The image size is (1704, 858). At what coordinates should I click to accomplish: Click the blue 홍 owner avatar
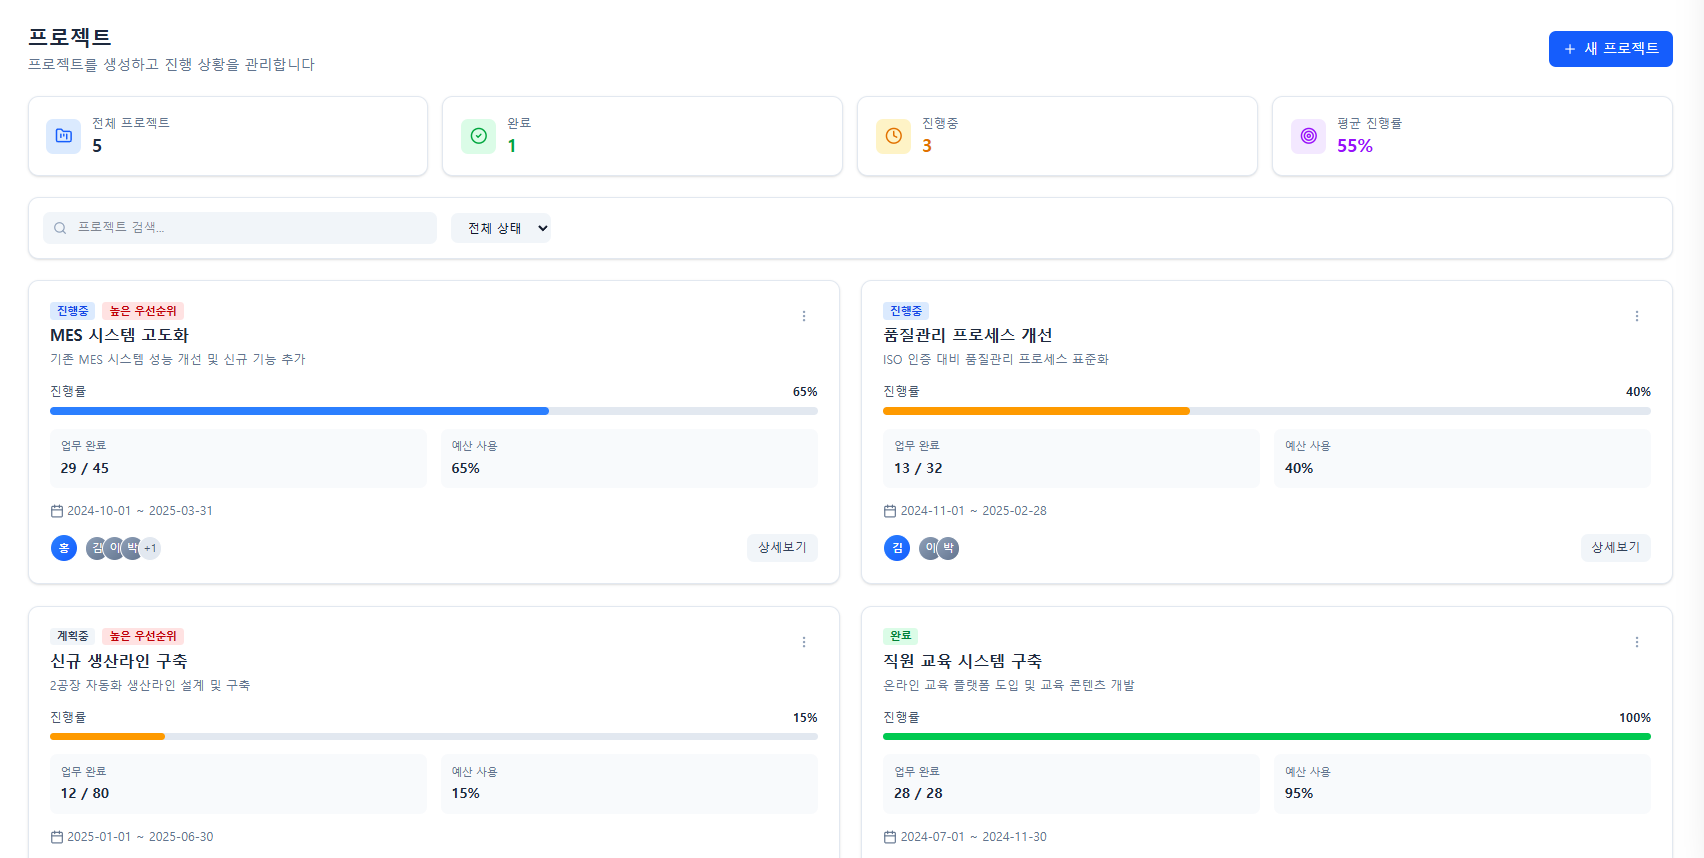[x=64, y=548]
